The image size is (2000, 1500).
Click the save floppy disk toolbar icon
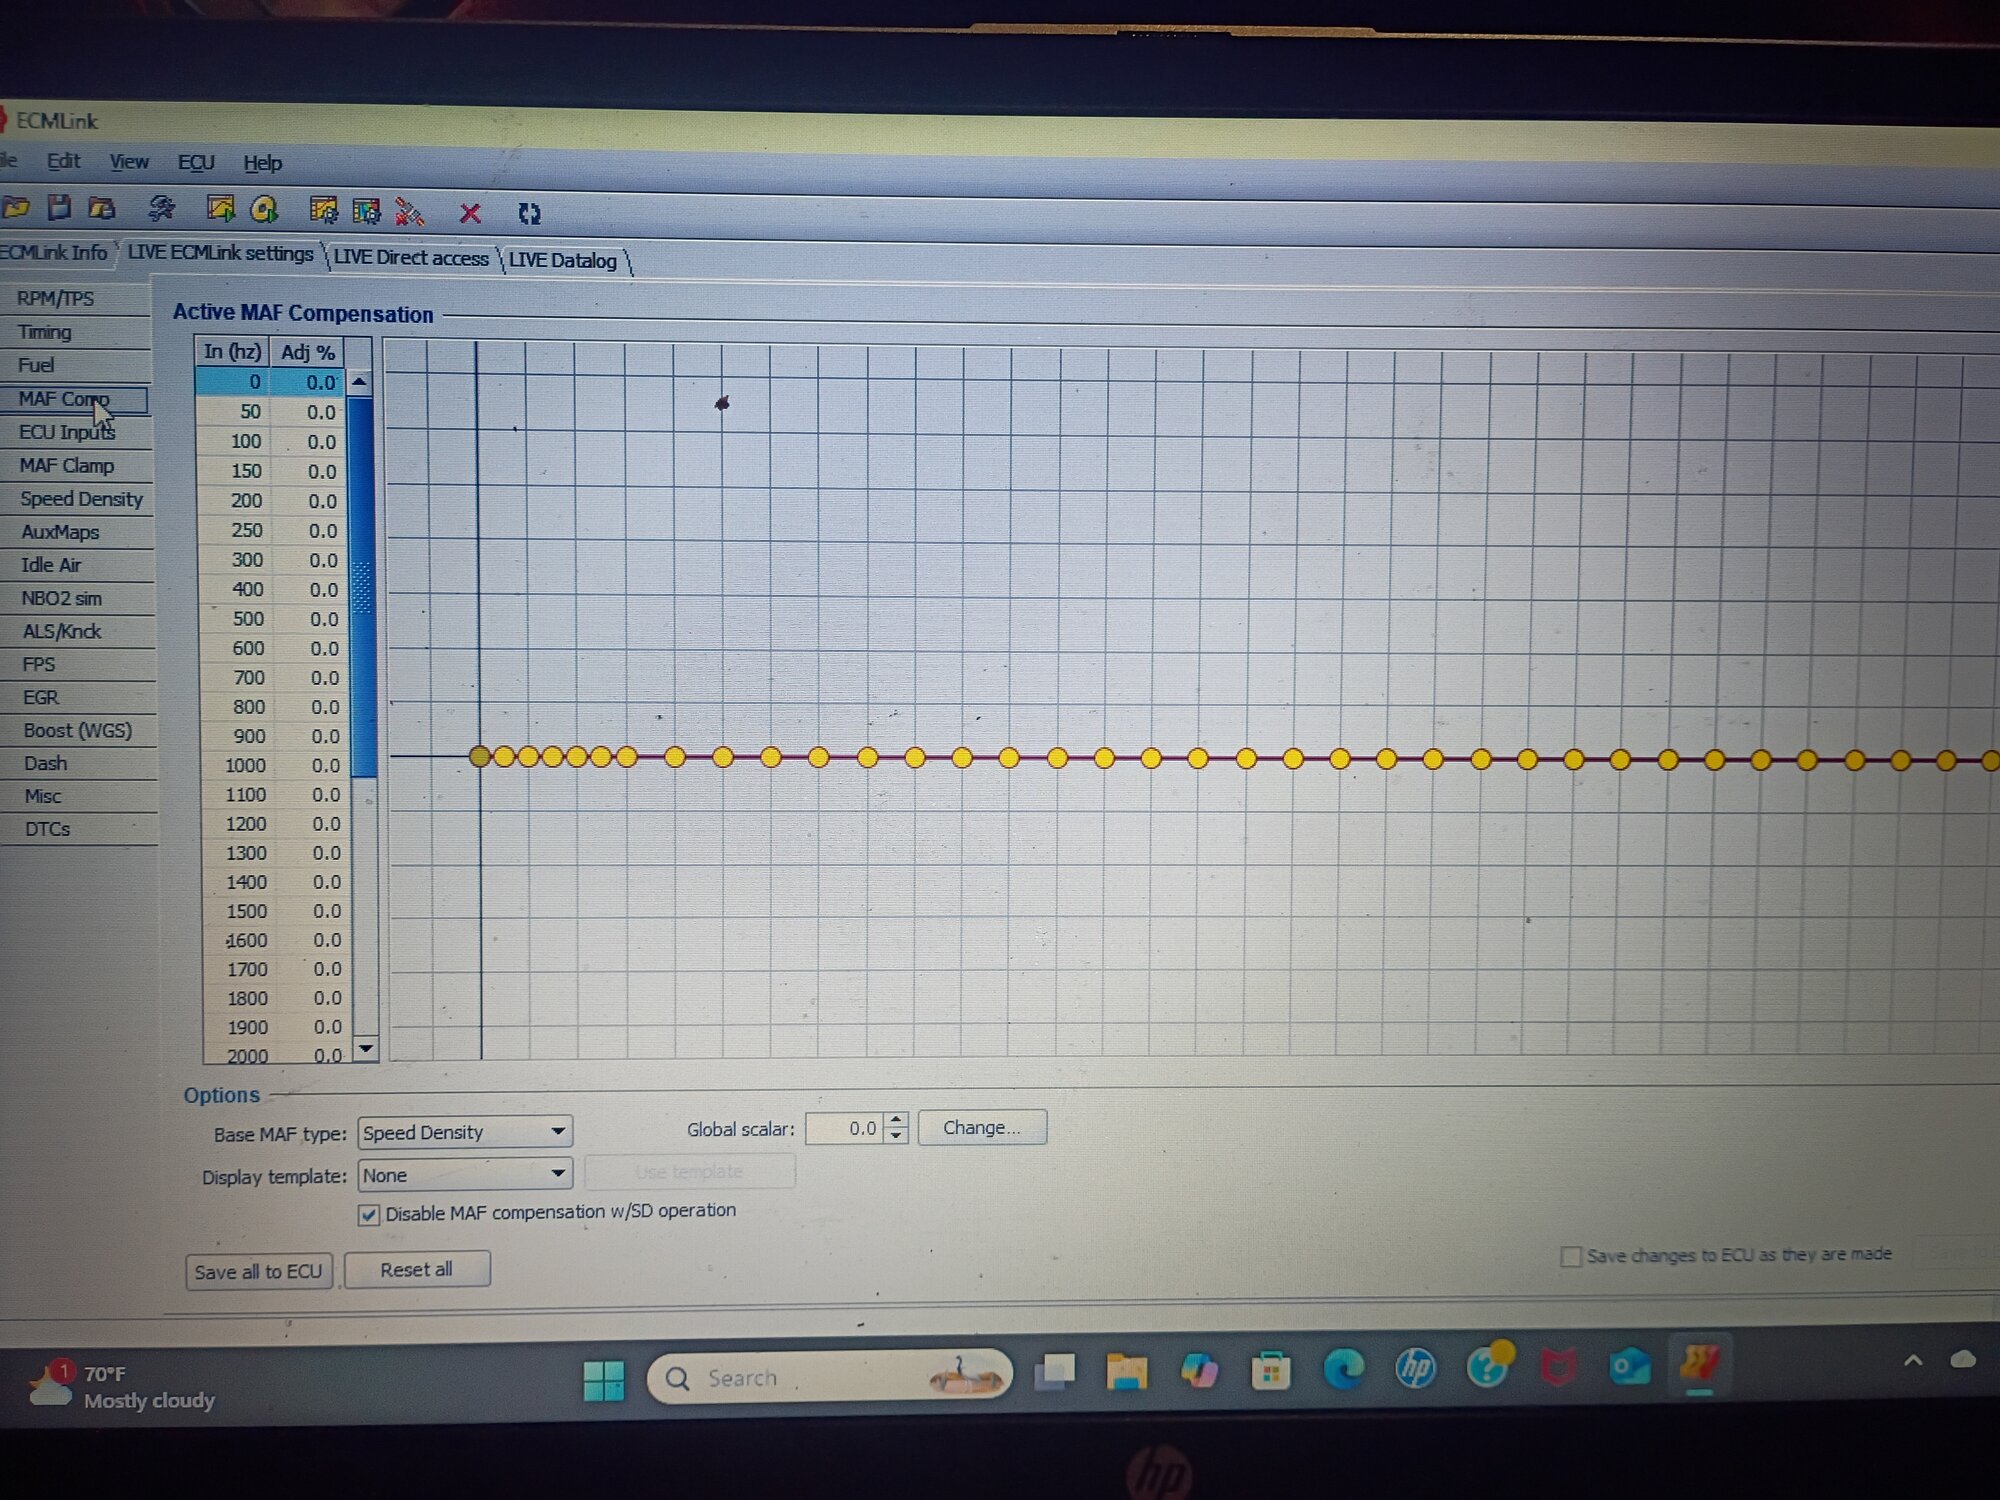click(x=60, y=207)
